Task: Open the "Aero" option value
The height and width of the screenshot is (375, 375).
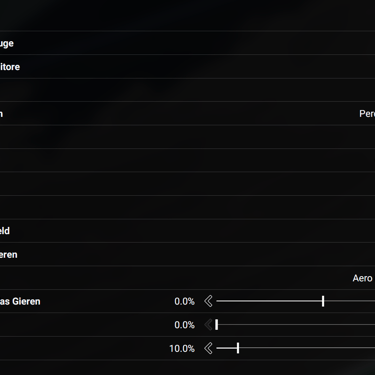Action: click(x=362, y=278)
